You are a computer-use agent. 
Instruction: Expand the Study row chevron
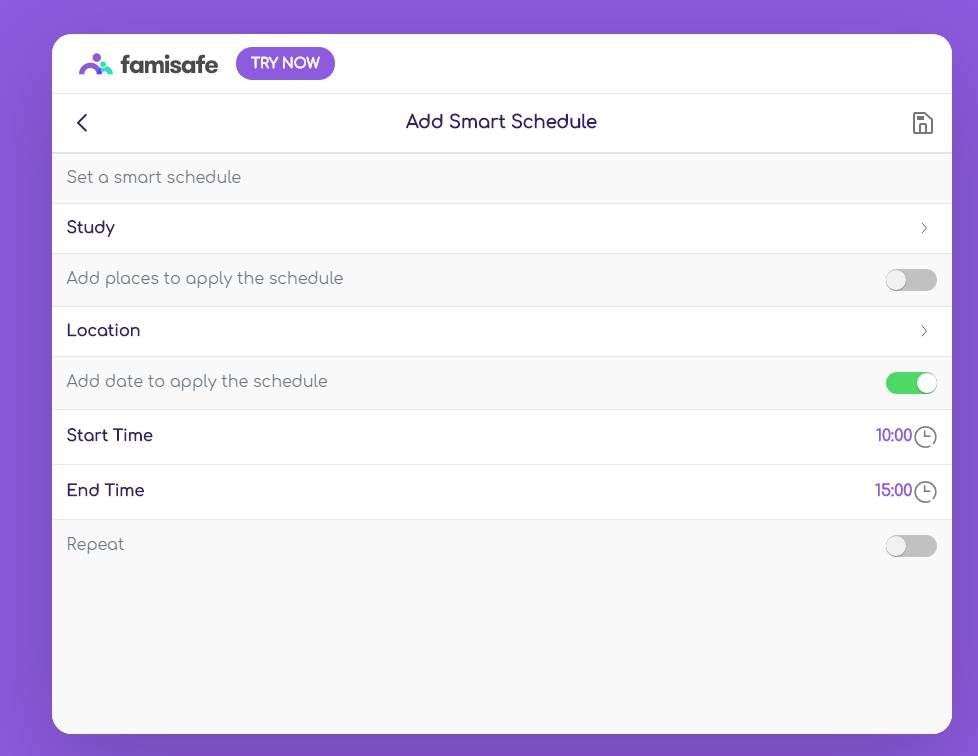(x=924, y=229)
